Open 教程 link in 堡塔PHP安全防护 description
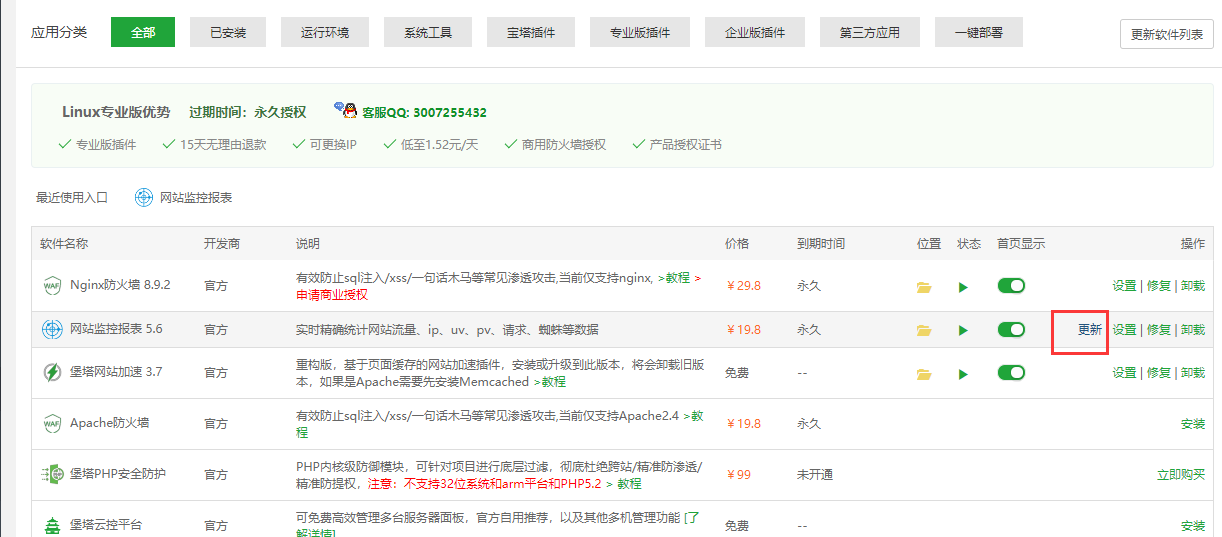This screenshot has height=537, width=1222. (629, 484)
